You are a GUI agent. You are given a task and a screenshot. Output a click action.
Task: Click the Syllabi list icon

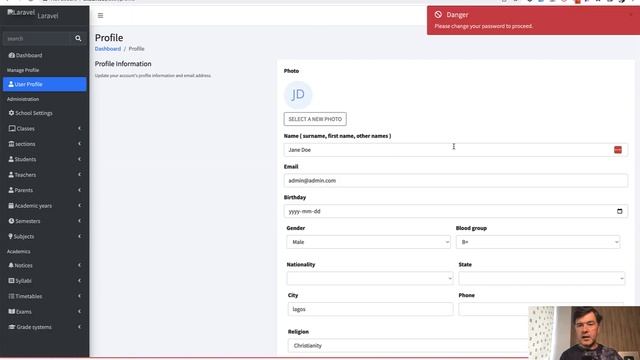[x=11, y=281]
